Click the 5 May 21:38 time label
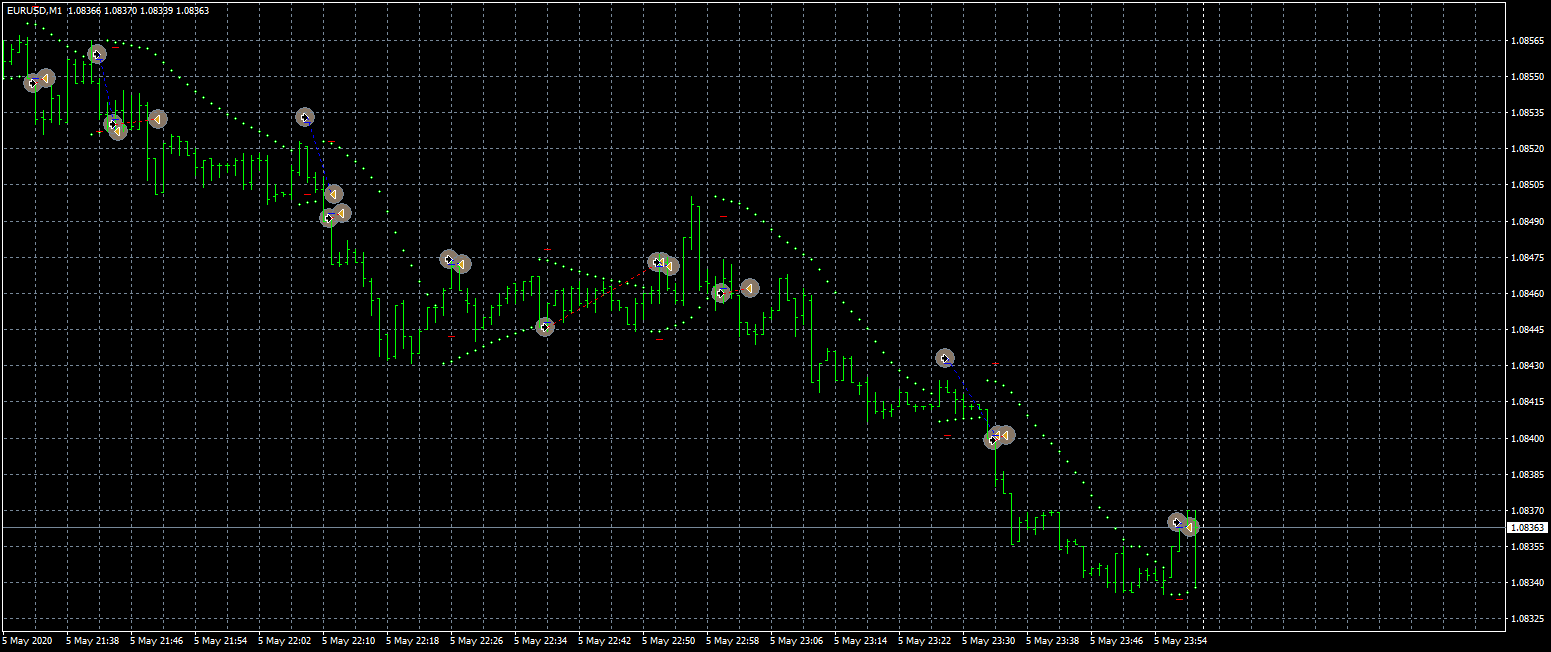Image resolution: width=1551 pixels, height=652 pixels. [x=93, y=640]
